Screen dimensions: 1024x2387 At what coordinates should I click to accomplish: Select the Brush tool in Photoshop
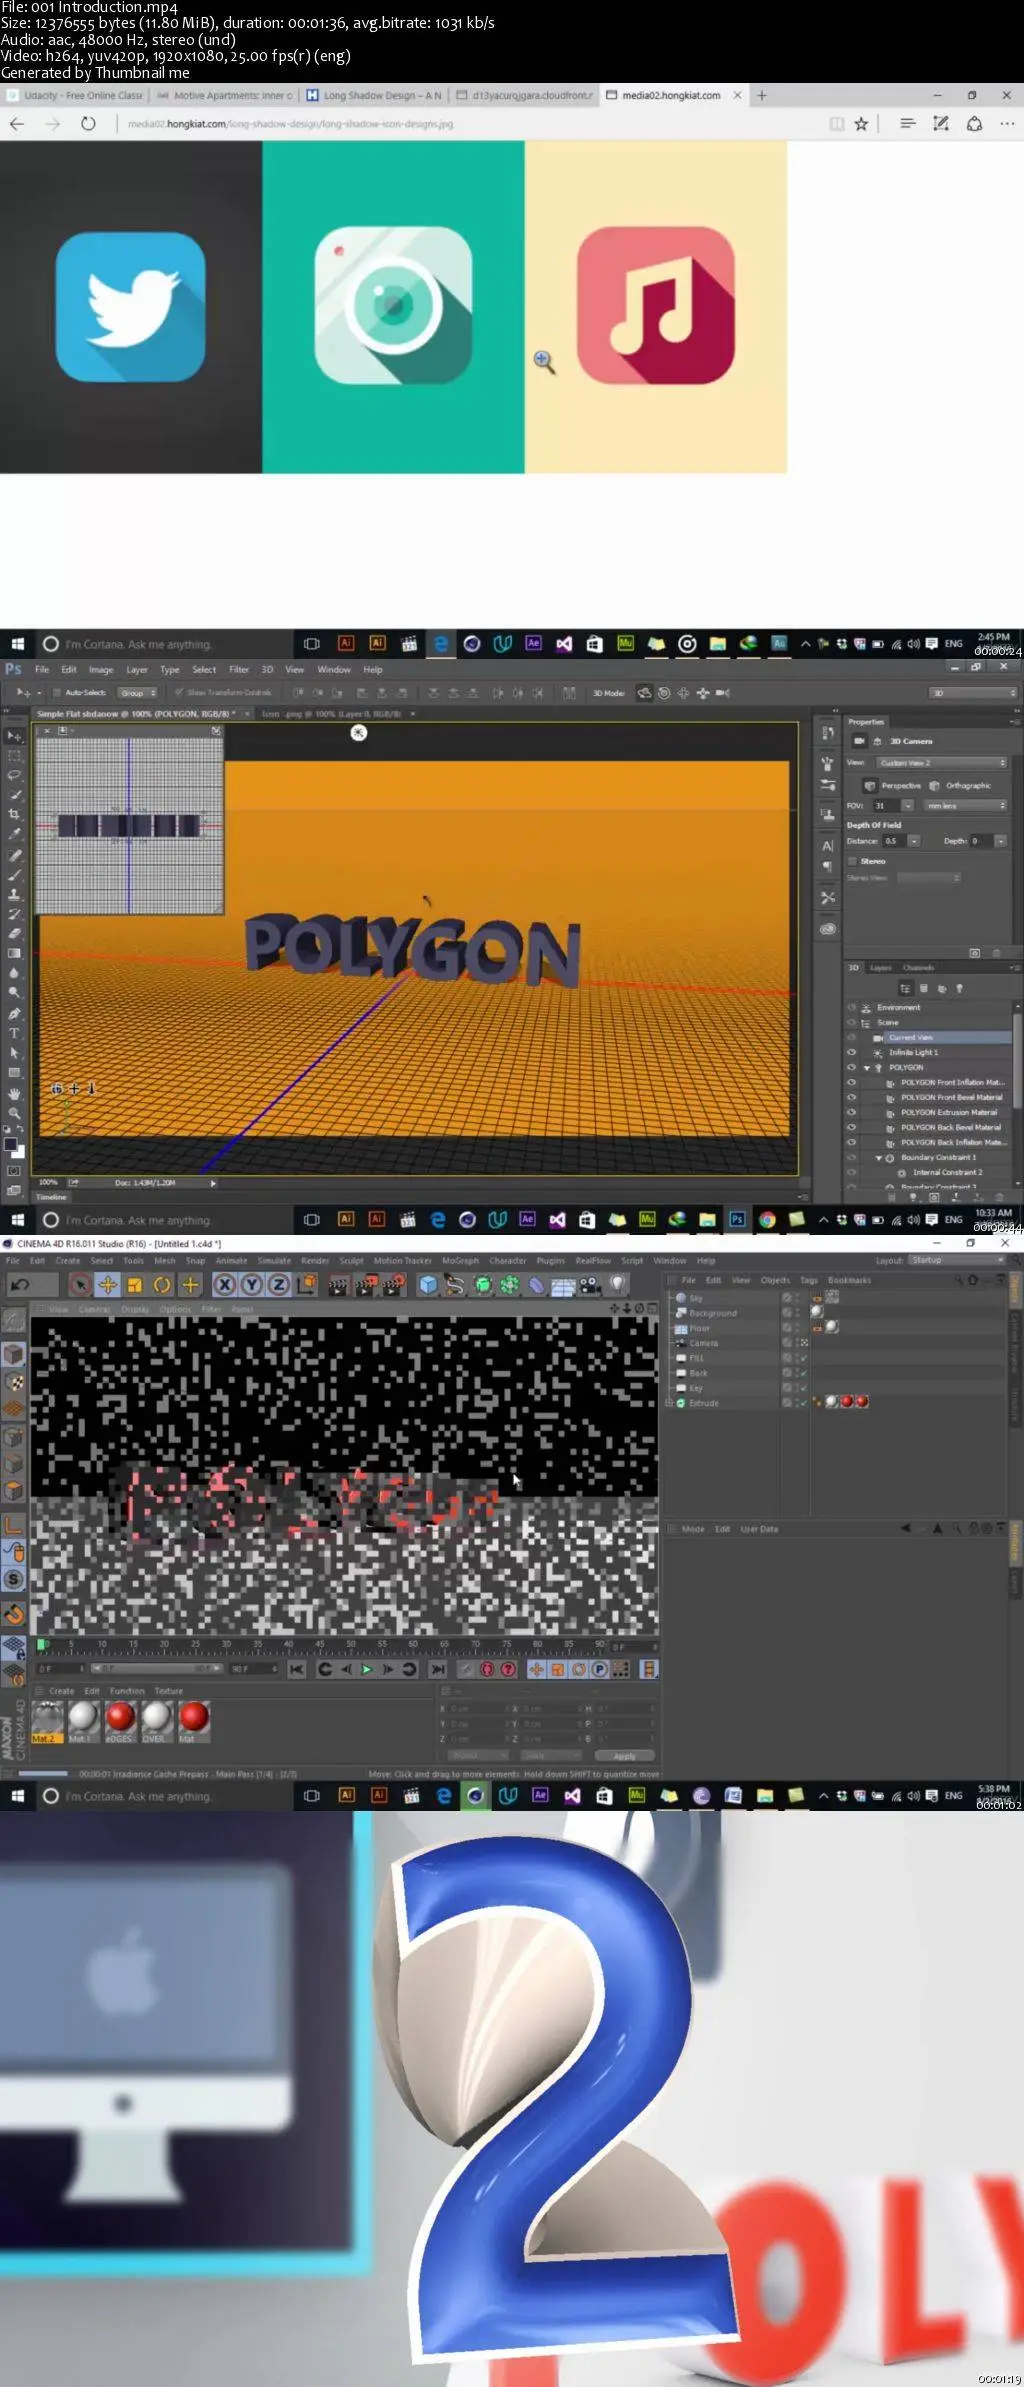14,874
